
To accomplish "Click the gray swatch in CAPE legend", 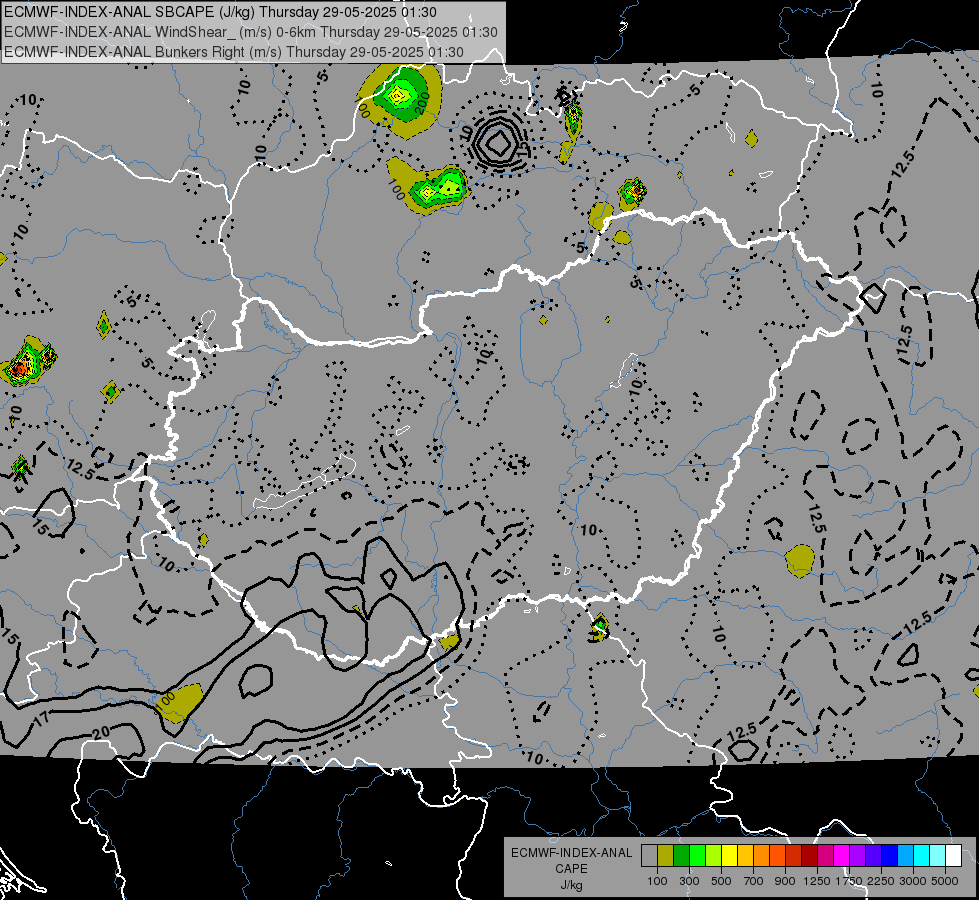I will click(649, 855).
